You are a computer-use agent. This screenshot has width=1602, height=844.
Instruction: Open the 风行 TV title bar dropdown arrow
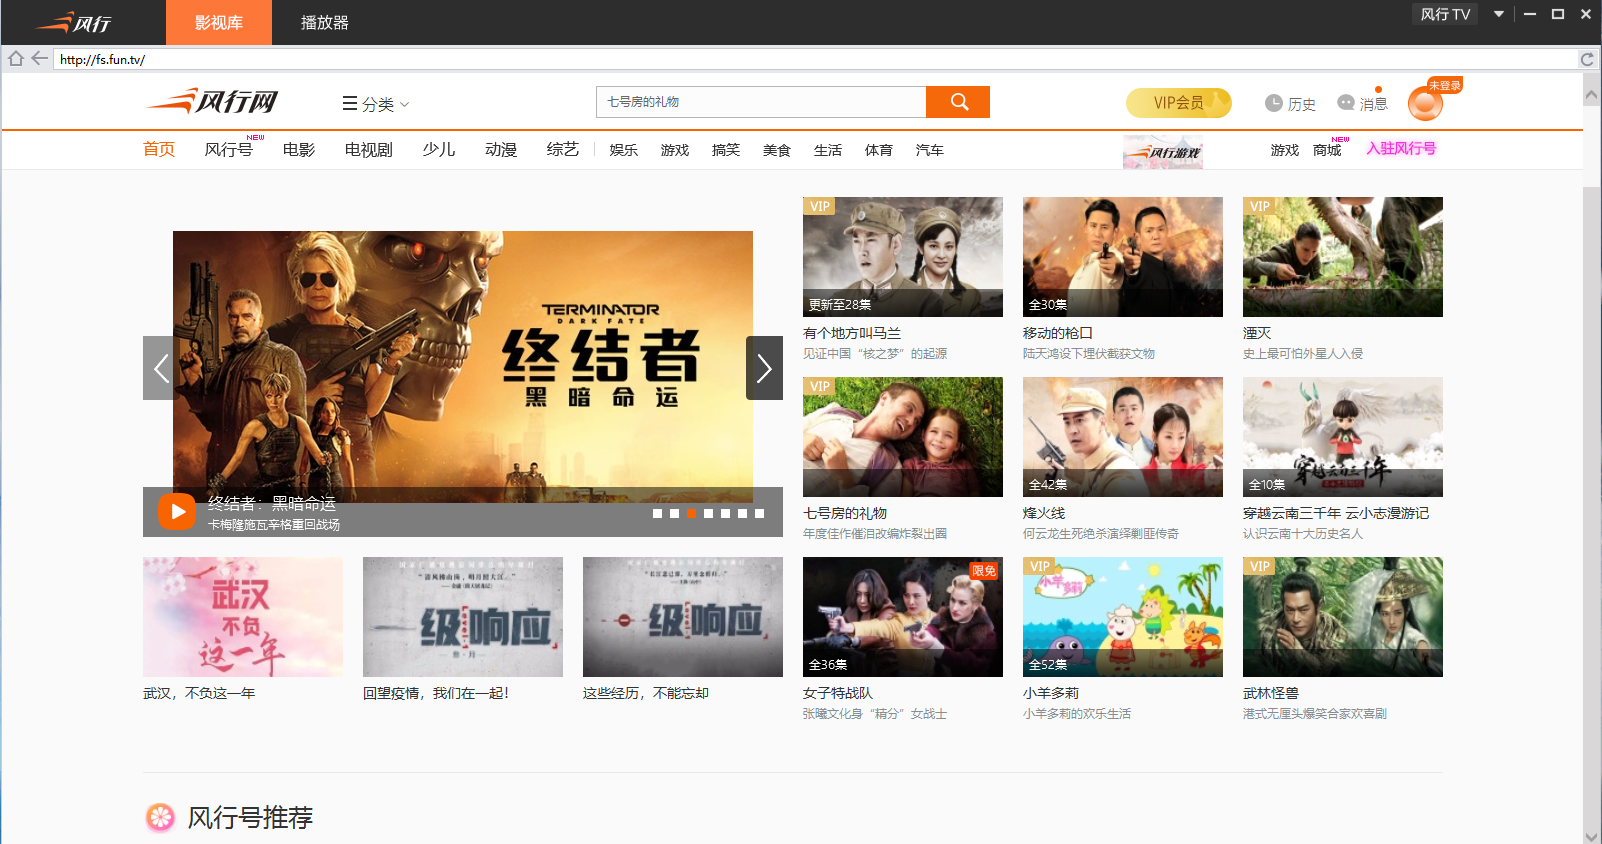(1498, 14)
